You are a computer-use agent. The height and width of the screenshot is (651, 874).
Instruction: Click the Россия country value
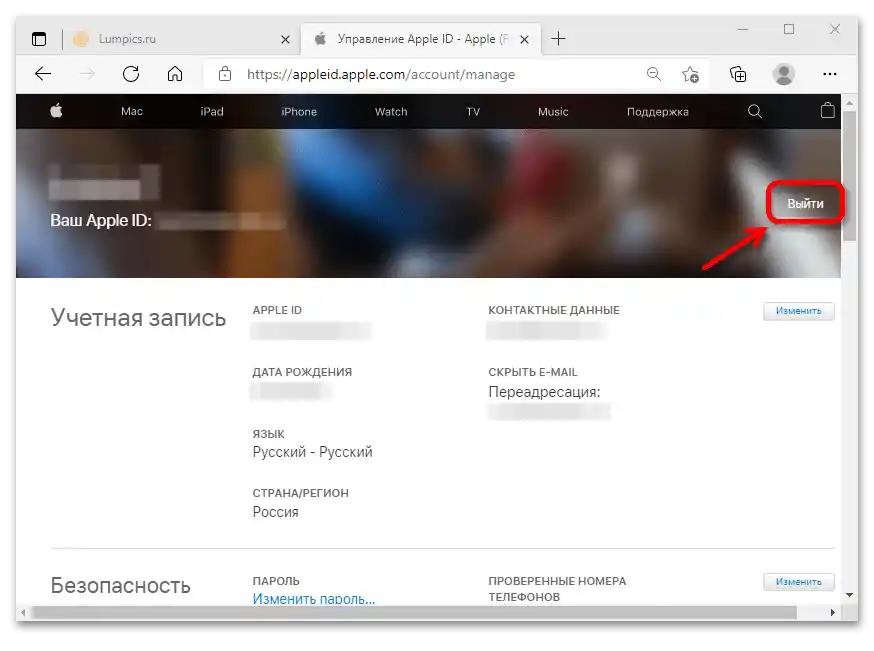coord(275,512)
